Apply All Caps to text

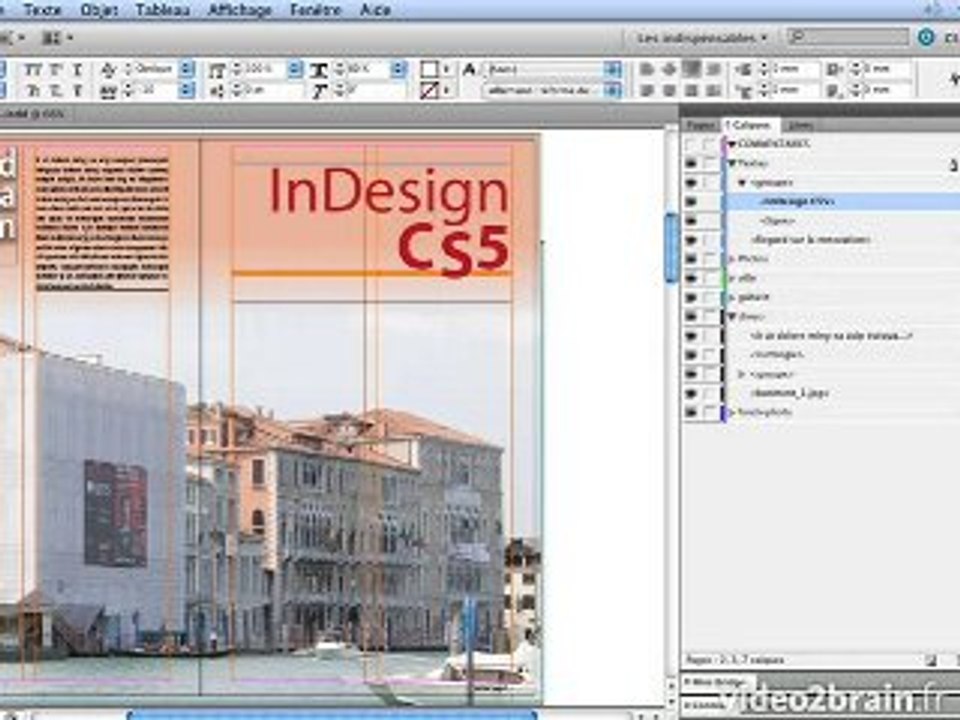(x=32, y=70)
